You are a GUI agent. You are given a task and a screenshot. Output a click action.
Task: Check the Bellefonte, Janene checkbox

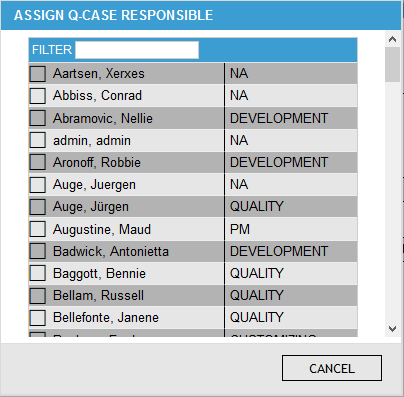(38, 318)
